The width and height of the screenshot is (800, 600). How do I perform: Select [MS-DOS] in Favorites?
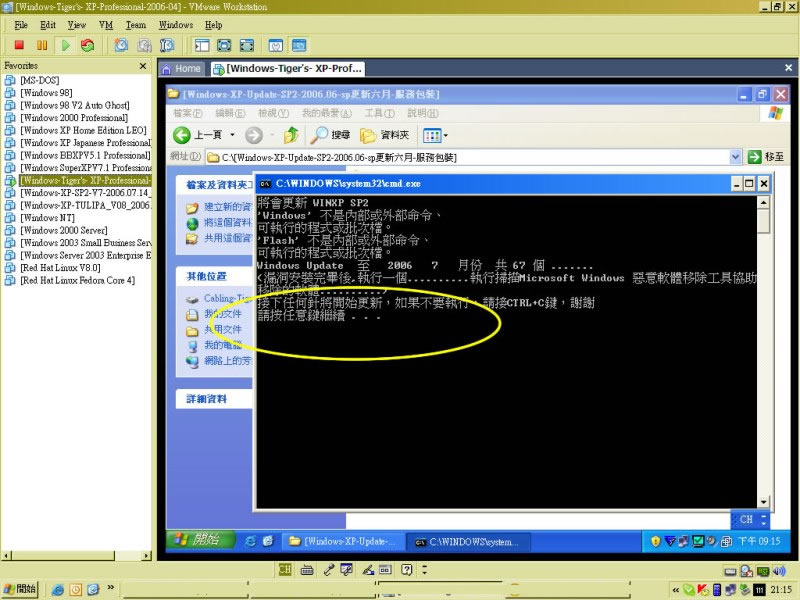(40, 80)
